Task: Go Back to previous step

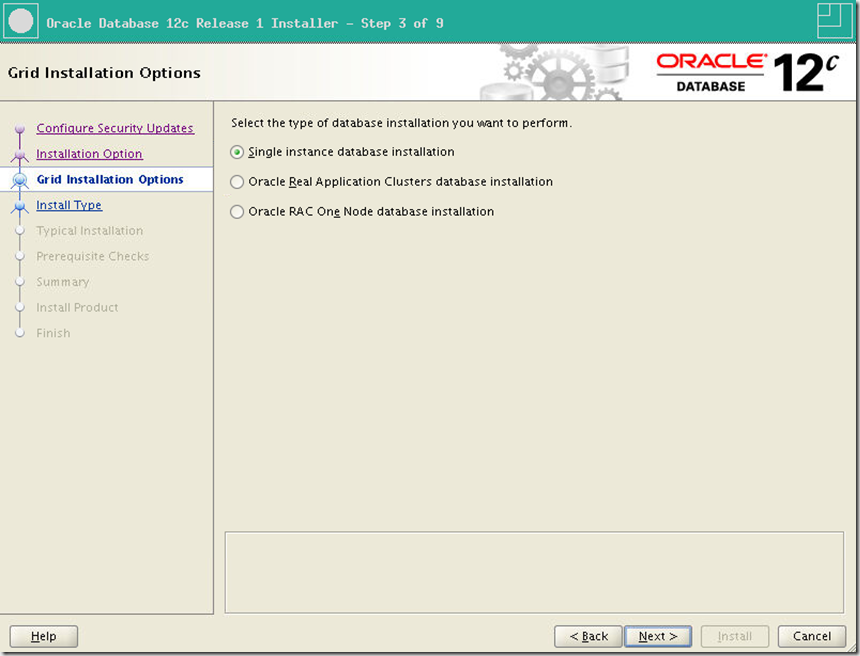Action: [x=589, y=636]
